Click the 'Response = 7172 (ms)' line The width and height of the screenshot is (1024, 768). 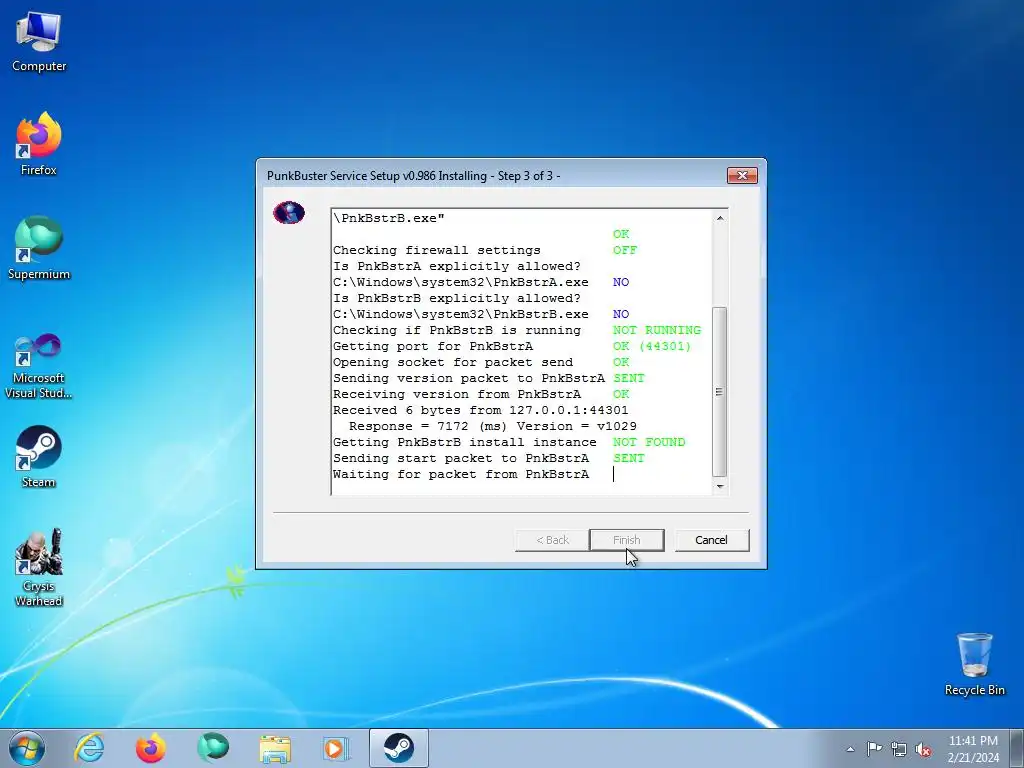tap(493, 426)
